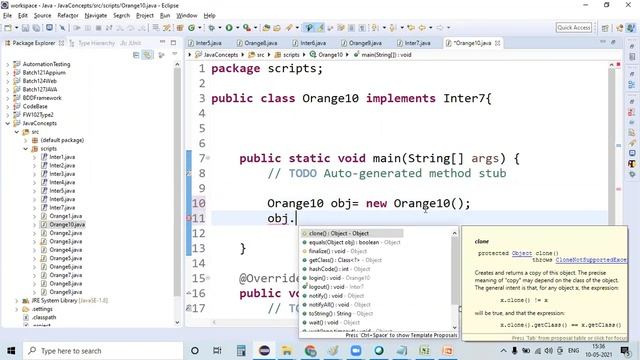Click the Back navigation arrow icon

tap(422, 28)
